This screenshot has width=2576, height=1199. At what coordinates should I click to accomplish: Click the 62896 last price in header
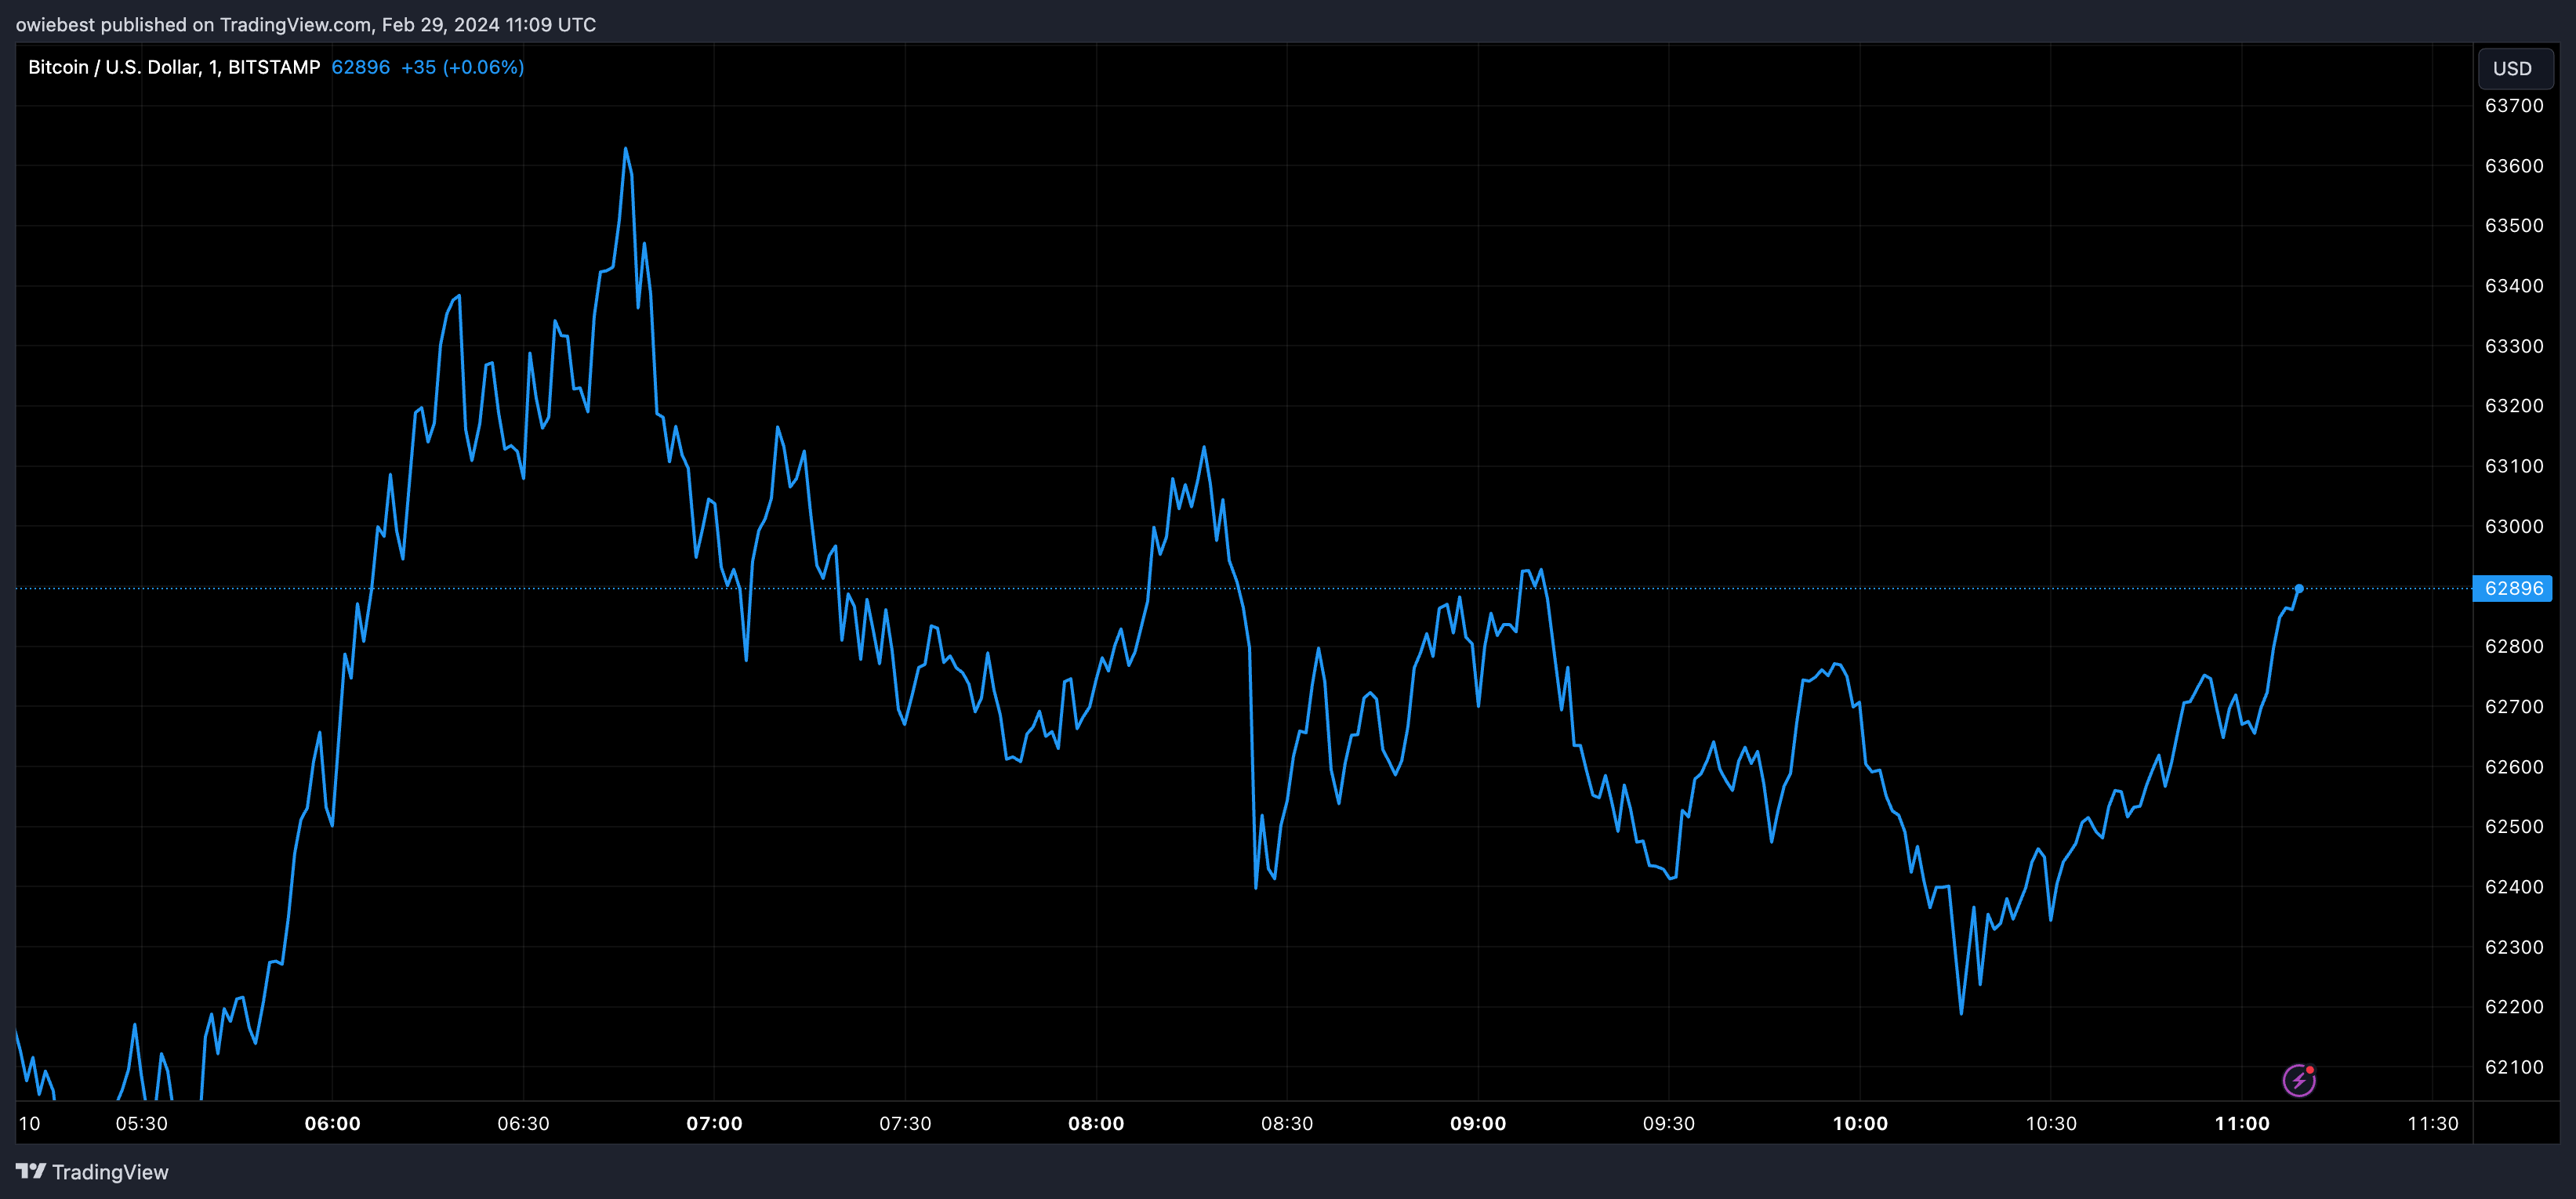coord(360,67)
